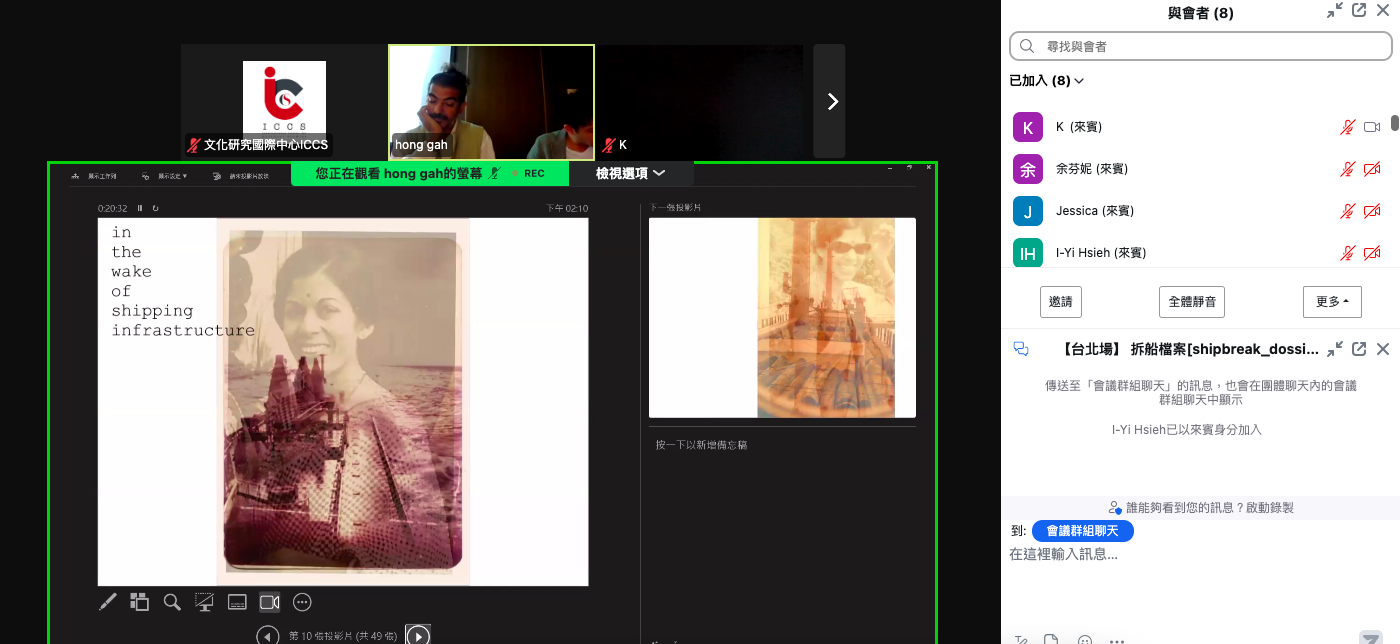Choose chat recipient 會議群組聊天

click(1082, 531)
